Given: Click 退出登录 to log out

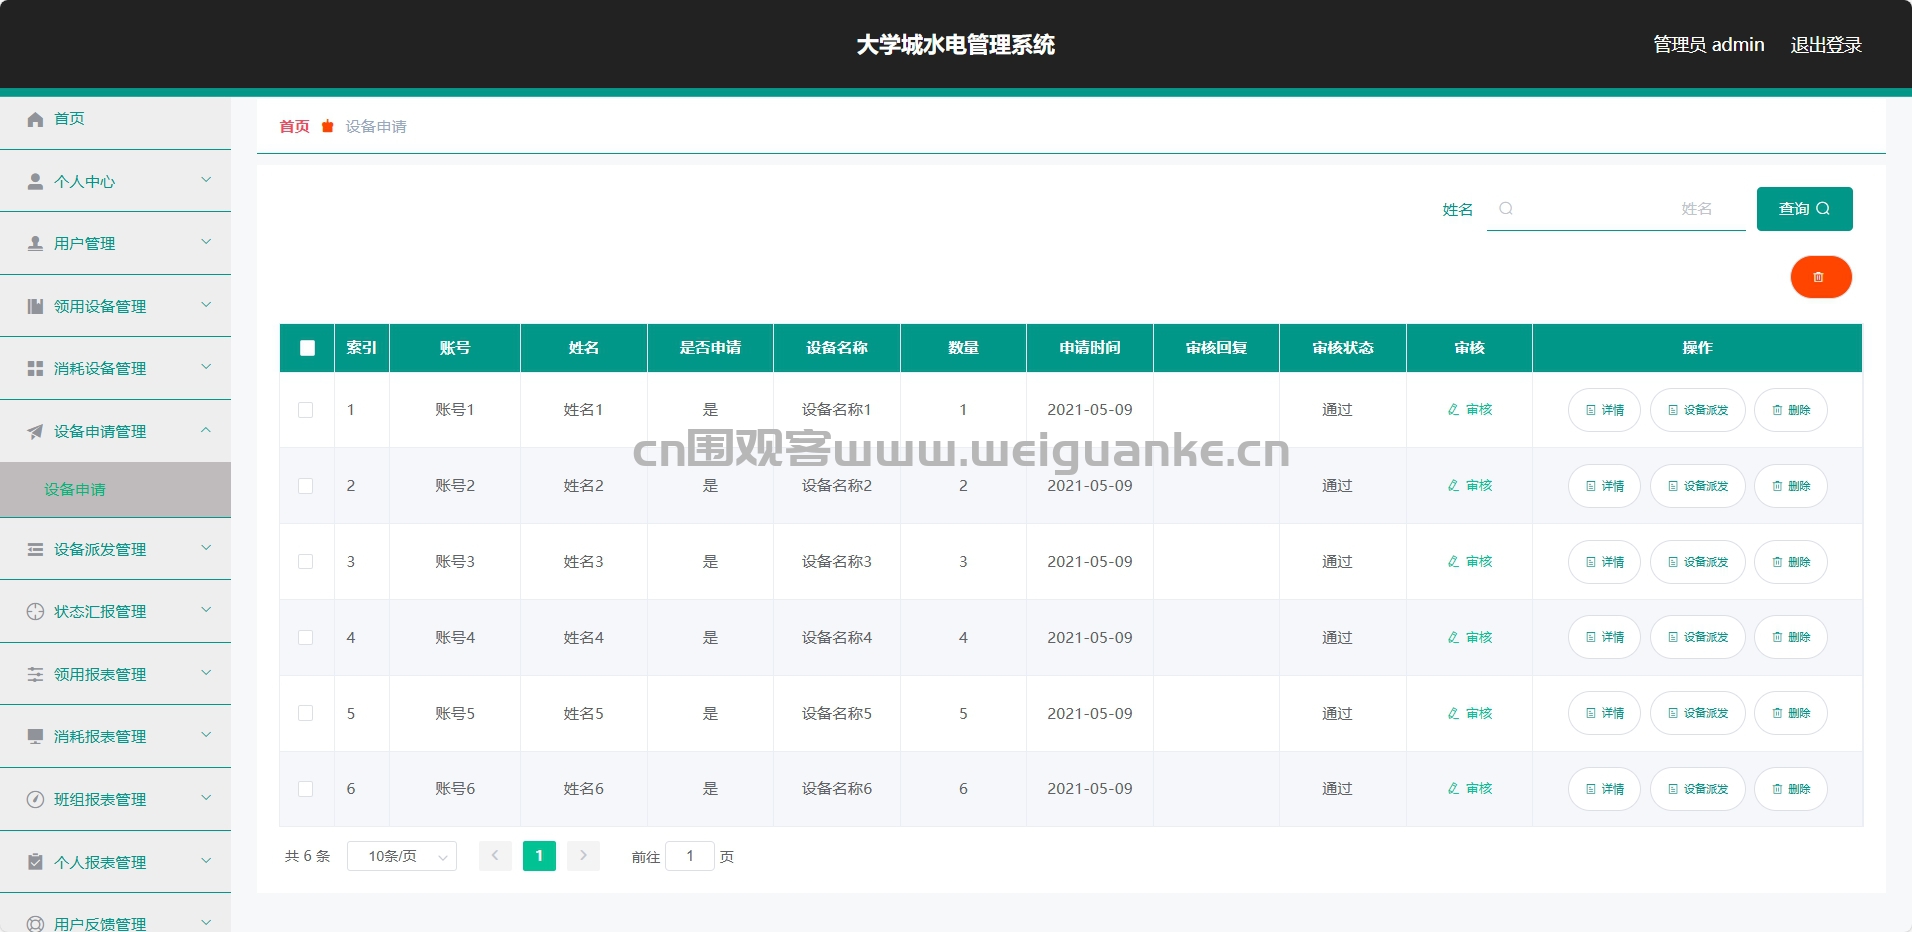Looking at the screenshot, I should click(1826, 45).
